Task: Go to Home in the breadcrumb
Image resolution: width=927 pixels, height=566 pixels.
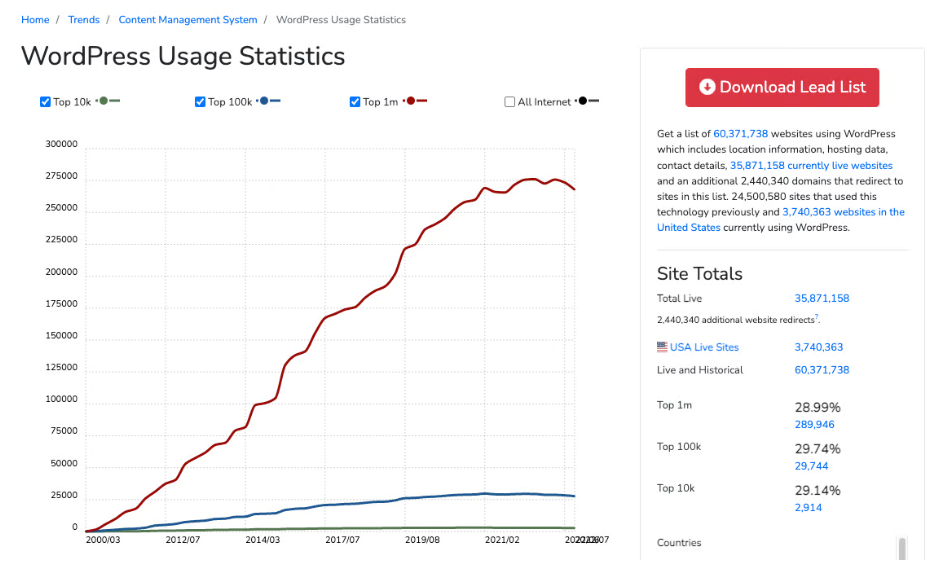Action: (35, 20)
